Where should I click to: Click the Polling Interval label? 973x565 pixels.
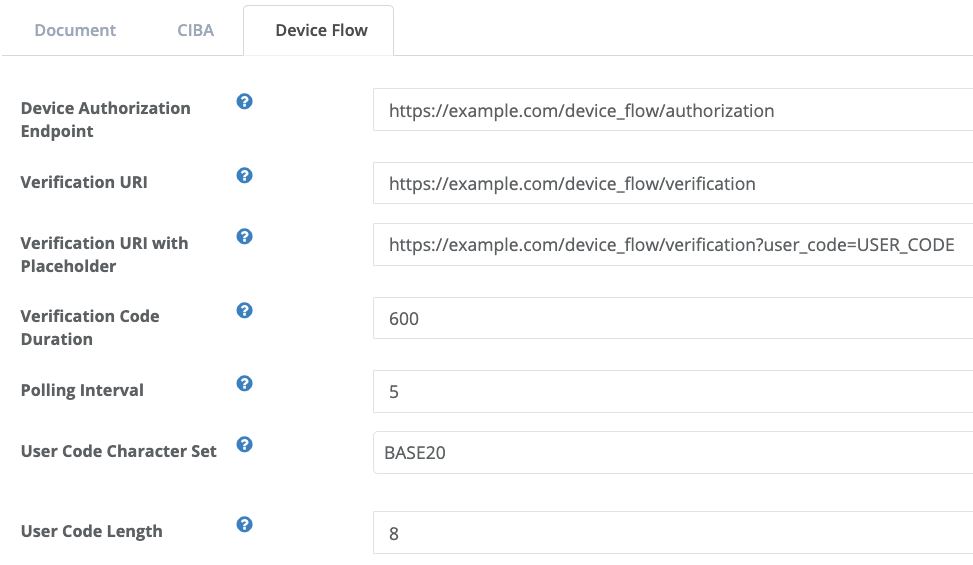click(82, 390)
